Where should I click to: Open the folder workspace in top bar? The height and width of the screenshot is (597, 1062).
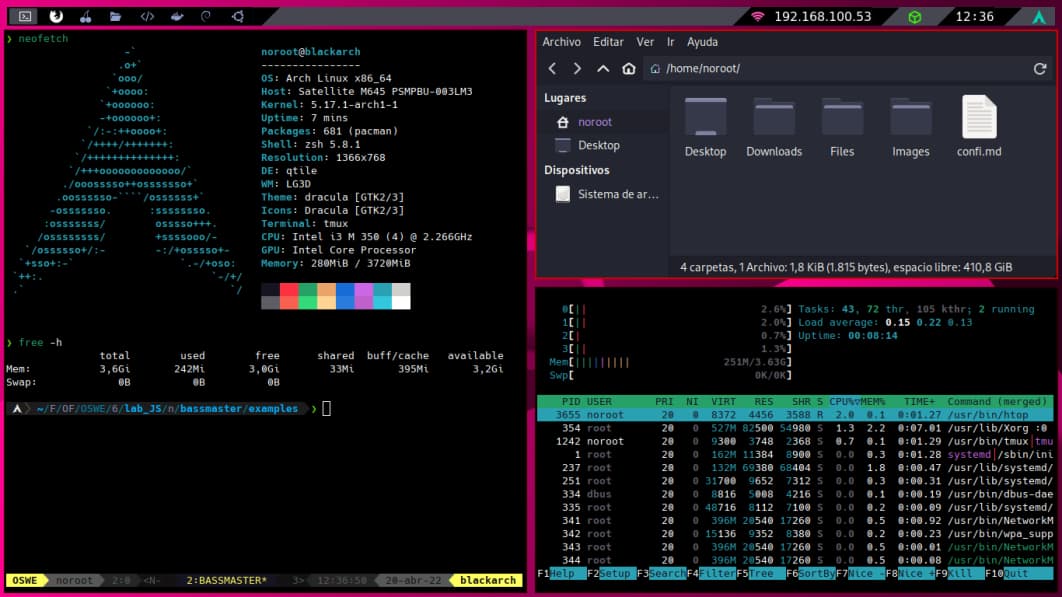[116, 16]
